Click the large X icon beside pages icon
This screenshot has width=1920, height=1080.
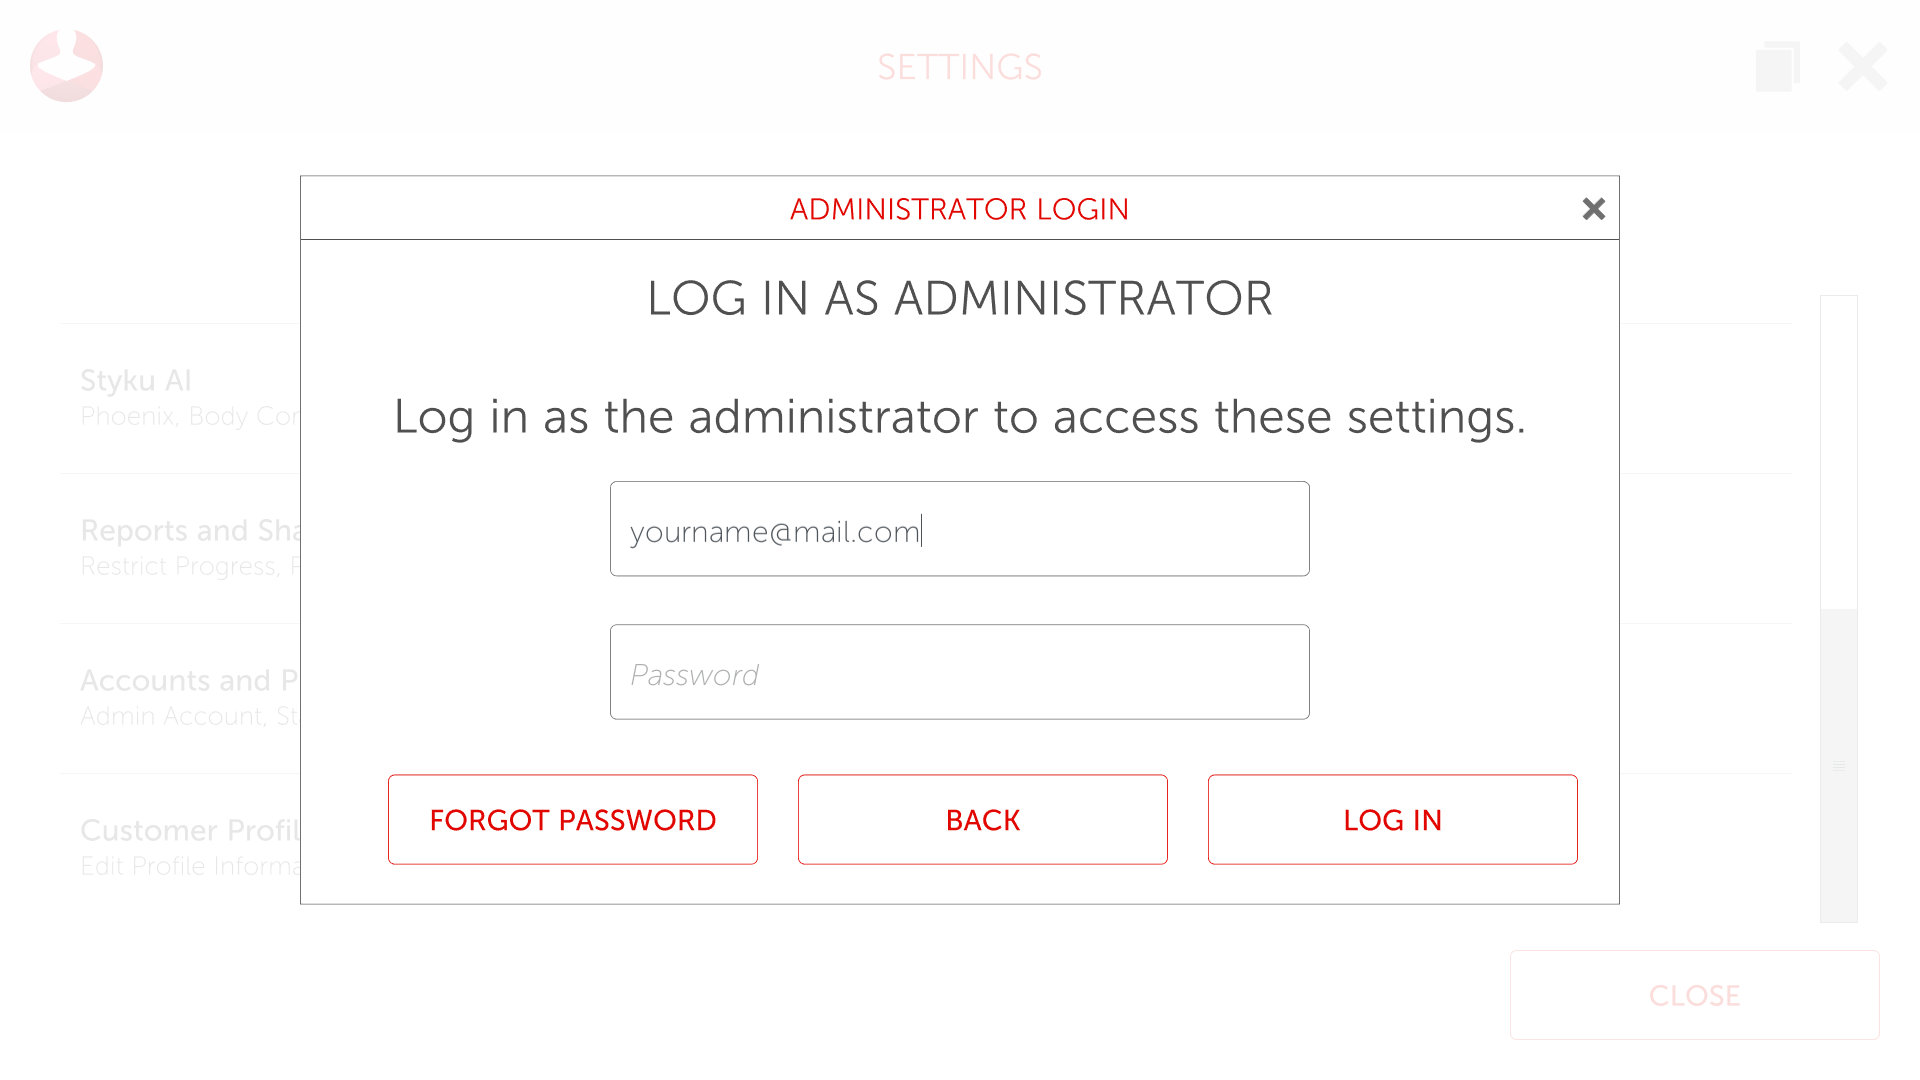click(x=1862, y=67)
